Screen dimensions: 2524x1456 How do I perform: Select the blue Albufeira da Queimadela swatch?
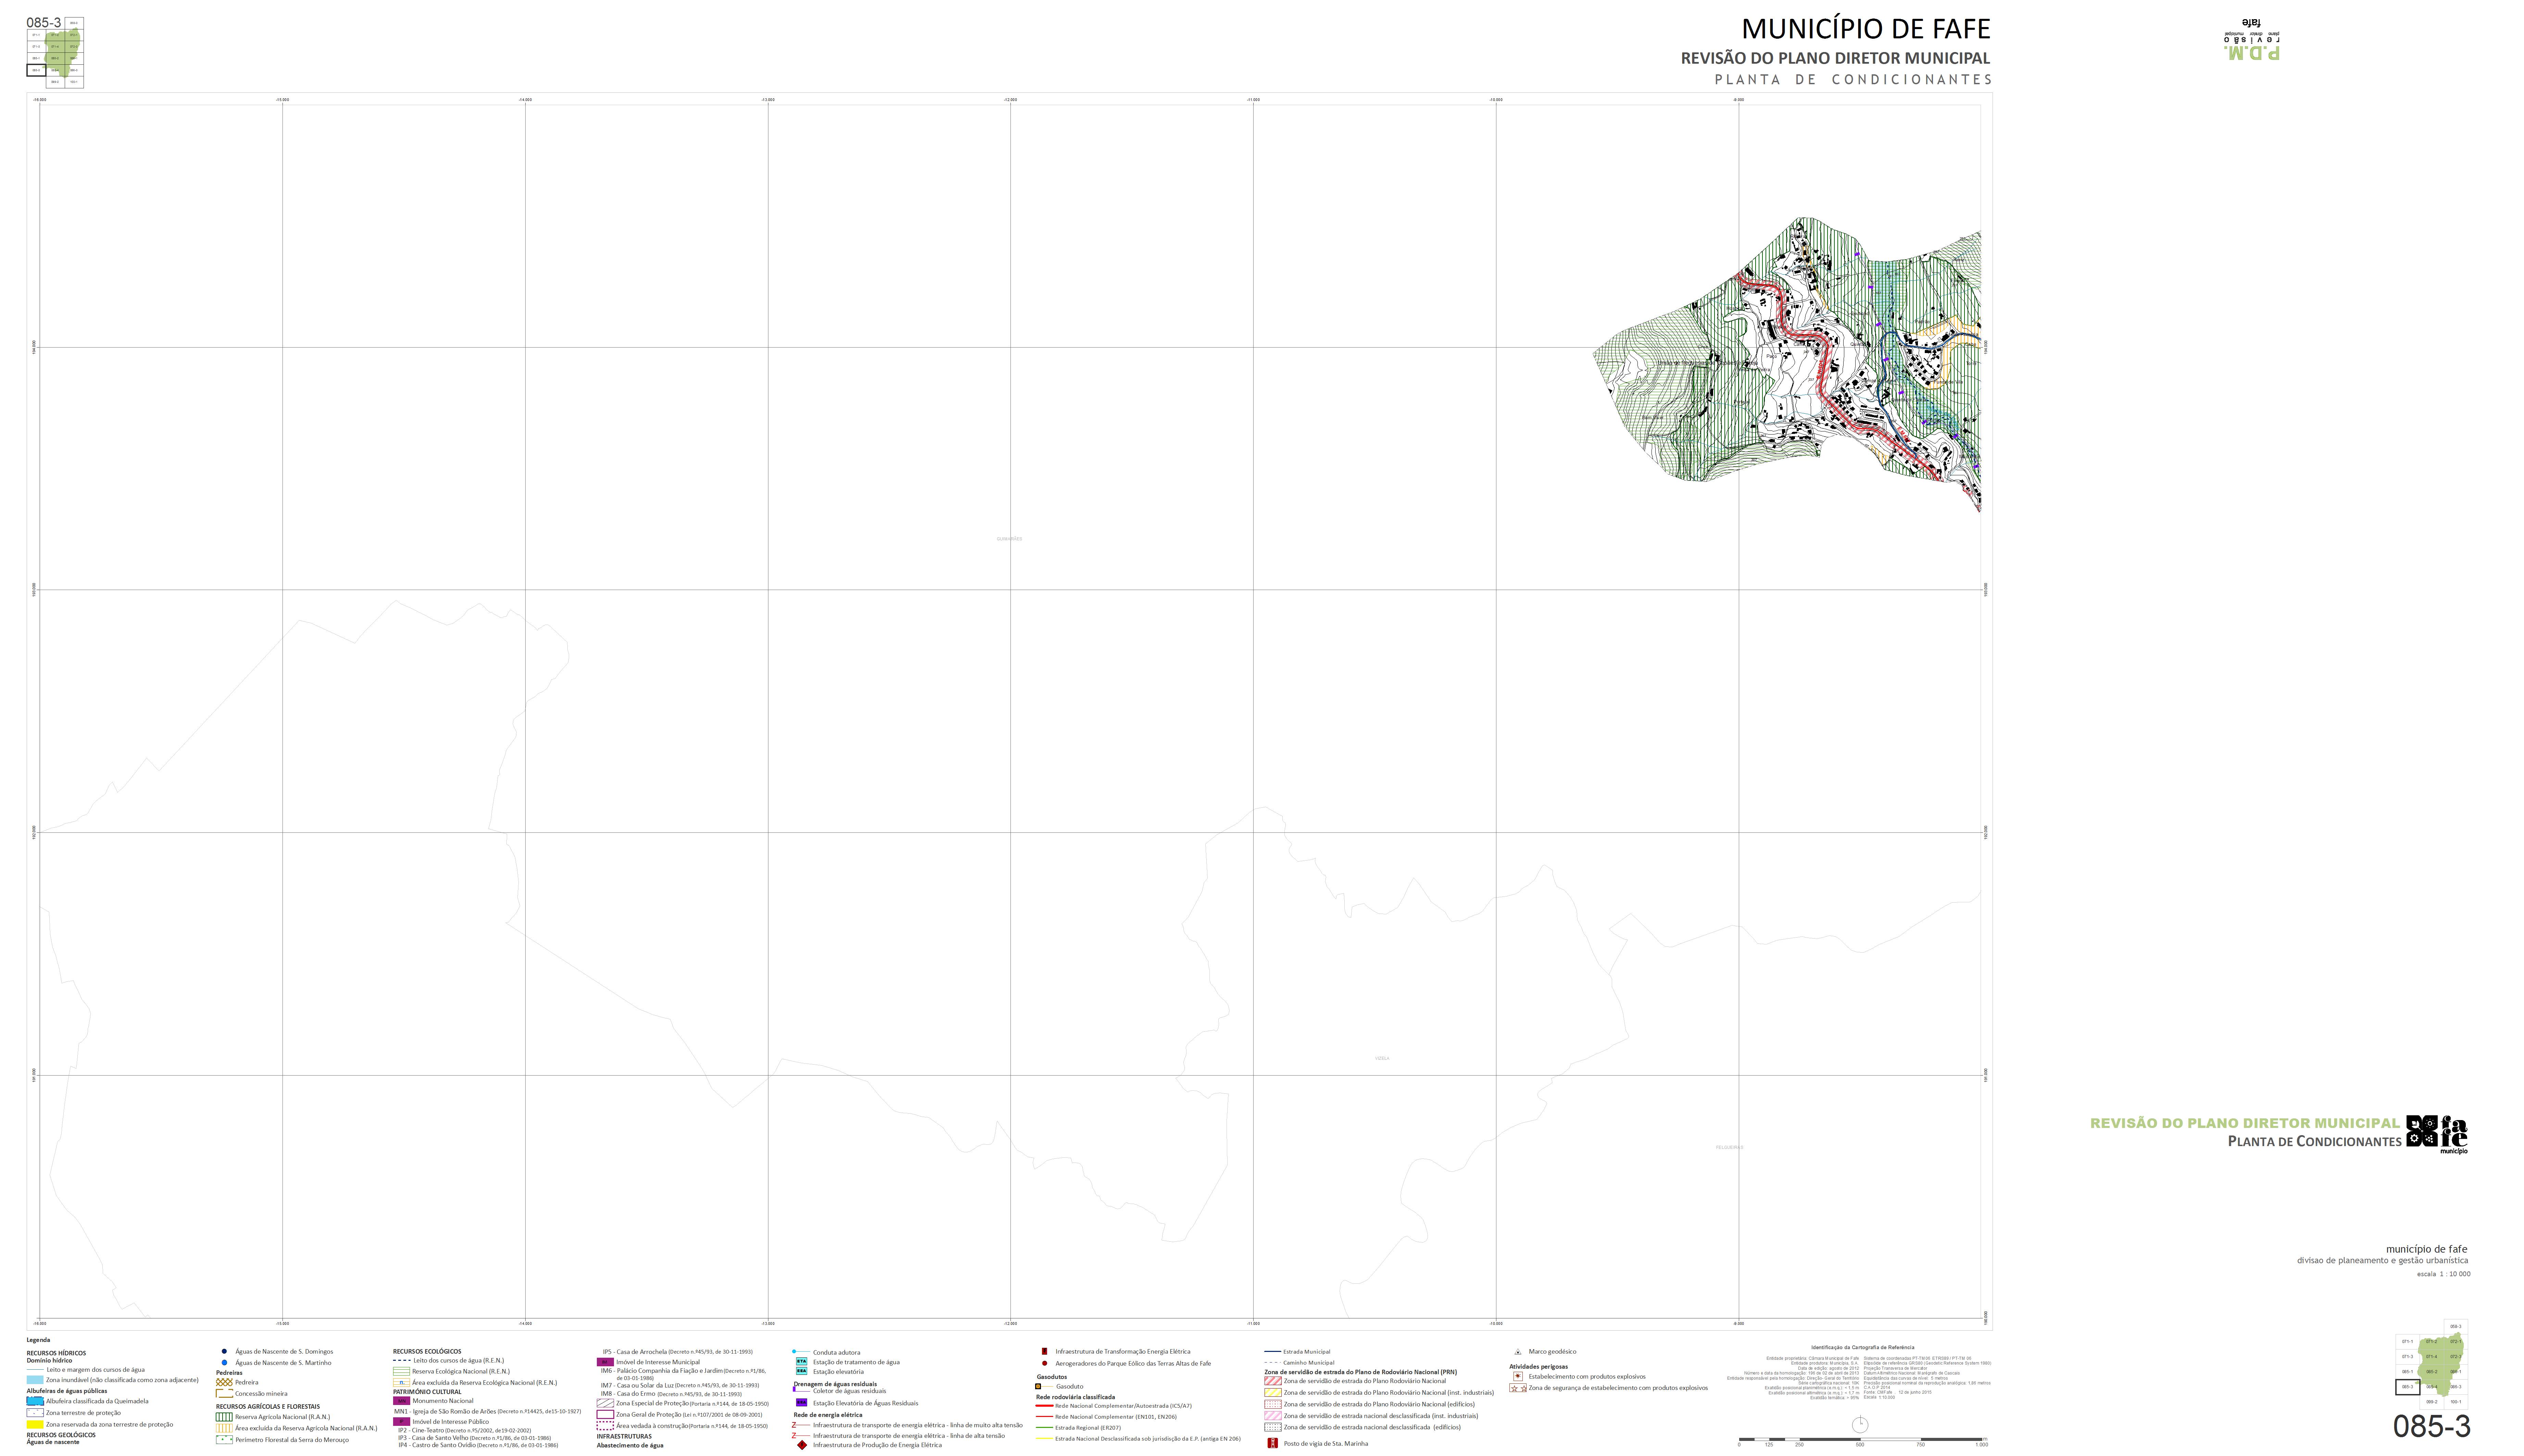[x=35, y=1401]
